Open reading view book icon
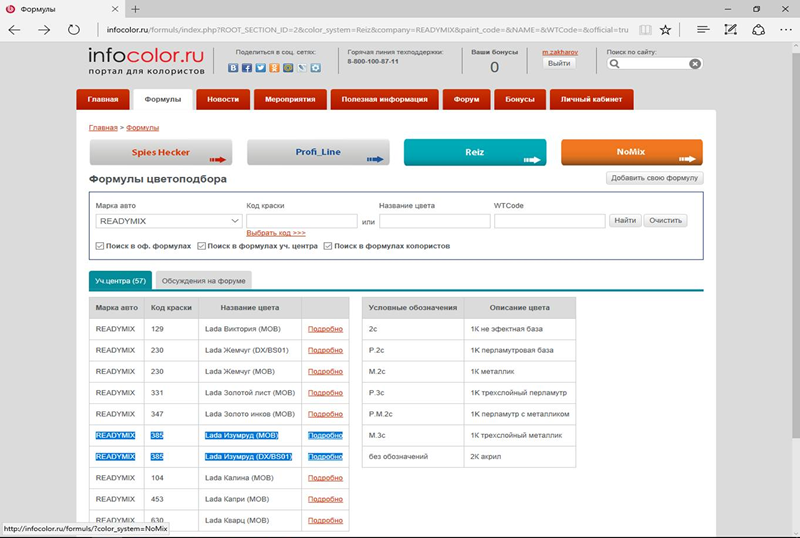The height and width of the screenshot is (538, 800). (645, 30)
